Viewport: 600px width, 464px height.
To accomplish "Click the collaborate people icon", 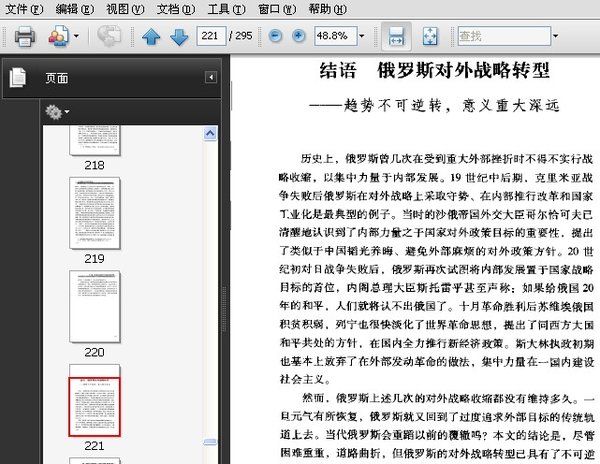I will 59,36.
